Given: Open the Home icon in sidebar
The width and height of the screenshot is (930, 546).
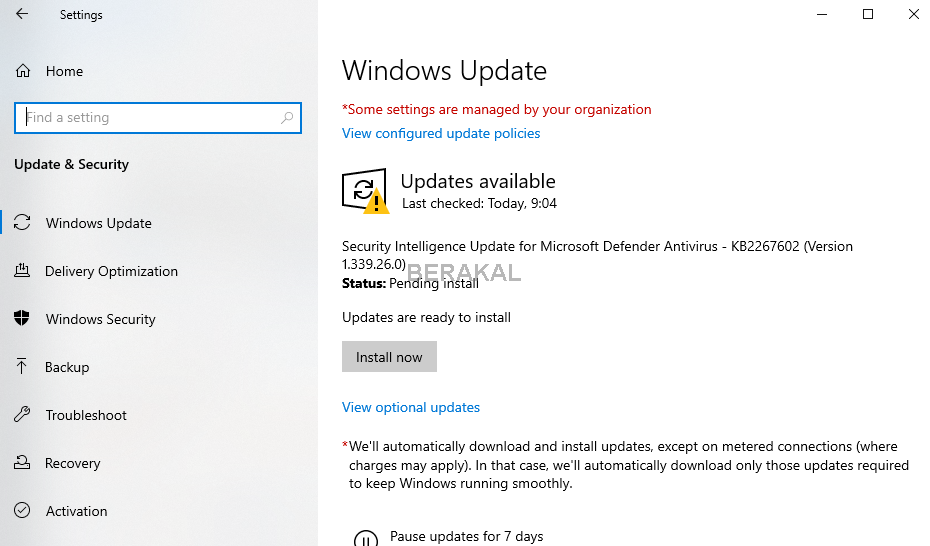Looking at the screenshot, I should pyautogui.click(x=23, y=71).
